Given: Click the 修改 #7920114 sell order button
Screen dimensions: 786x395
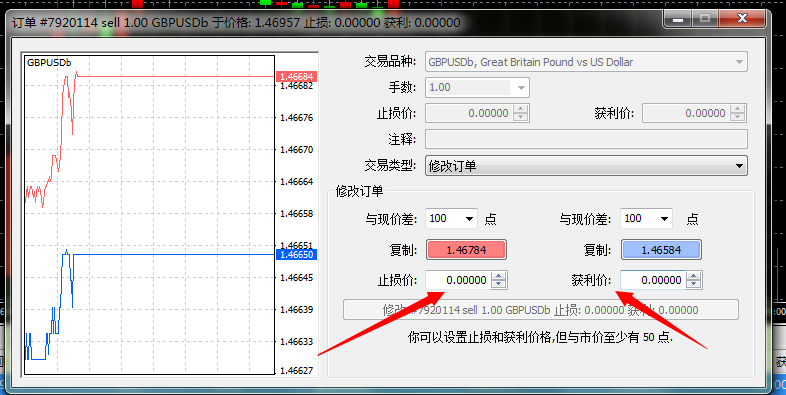Looking at the screenshot, I should click(540, 310).
